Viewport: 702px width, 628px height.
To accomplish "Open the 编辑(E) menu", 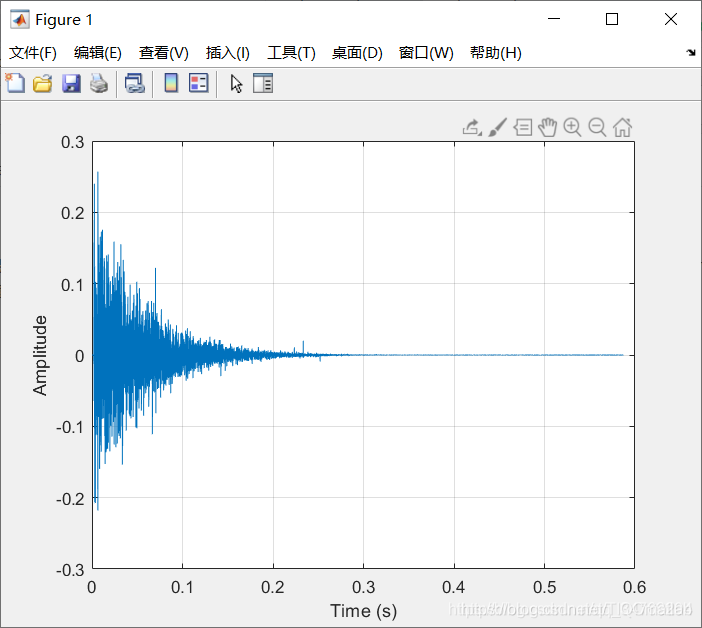I will (98, 53).
